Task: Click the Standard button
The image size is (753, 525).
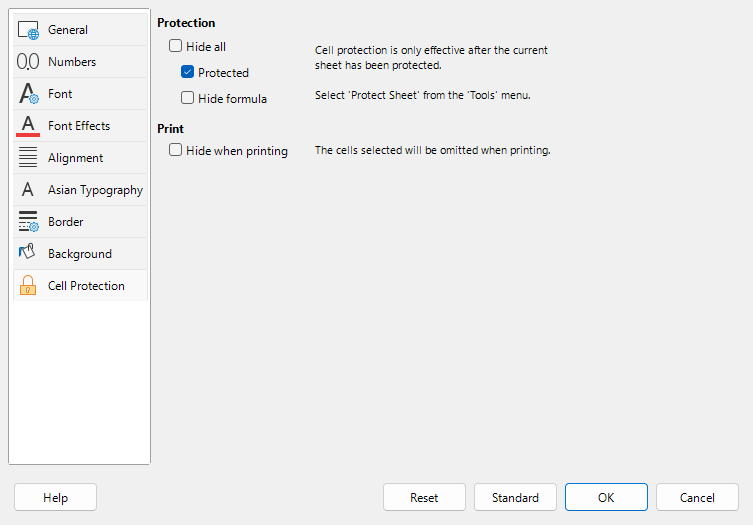Action: coord(515,497)
